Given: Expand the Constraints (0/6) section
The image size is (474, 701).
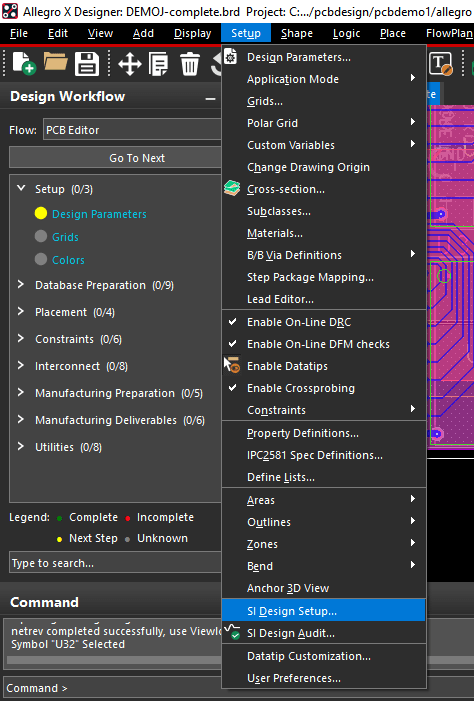Looking at the screenshot, I should [x=21, y=338].
